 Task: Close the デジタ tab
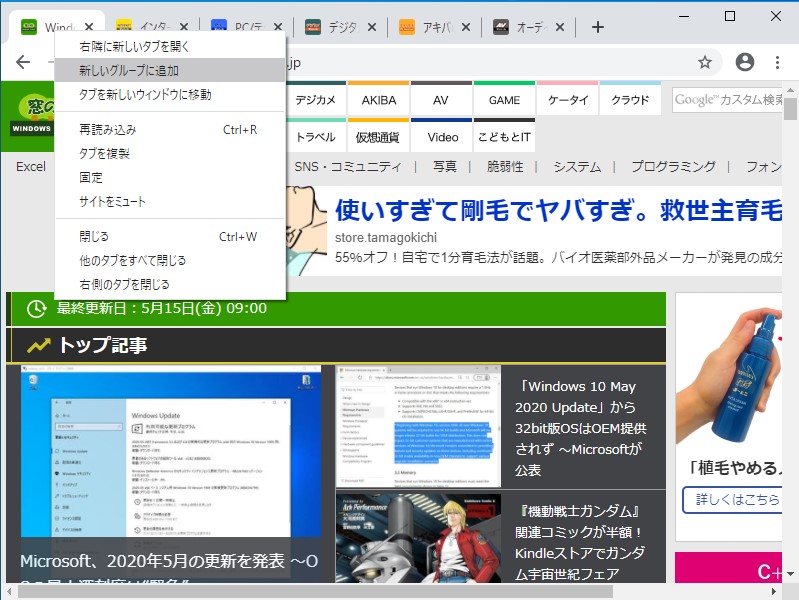(372, 27)
